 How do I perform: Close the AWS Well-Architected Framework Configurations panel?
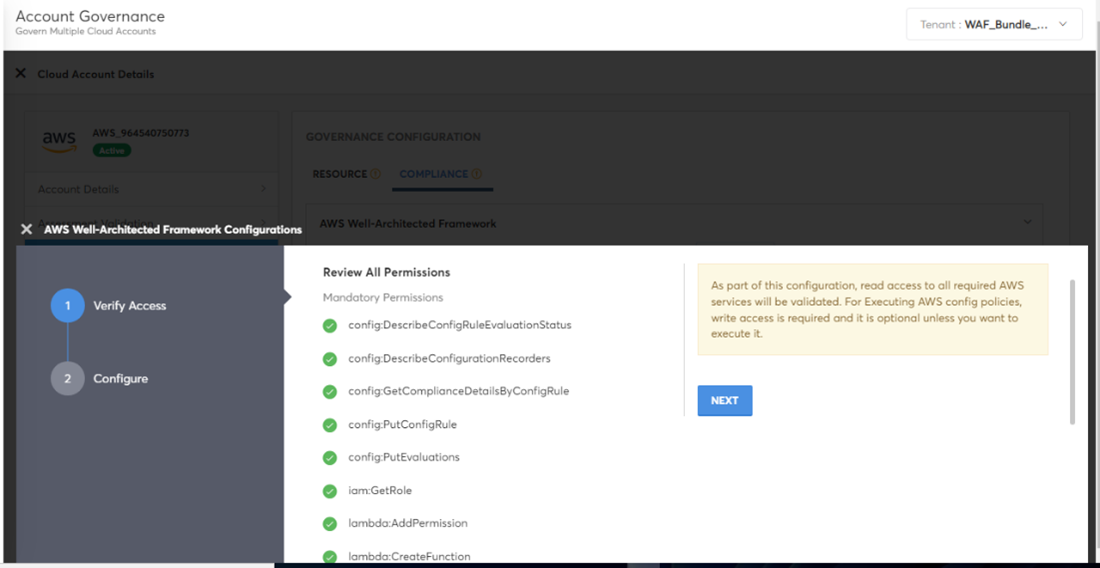tap(27, 229)
